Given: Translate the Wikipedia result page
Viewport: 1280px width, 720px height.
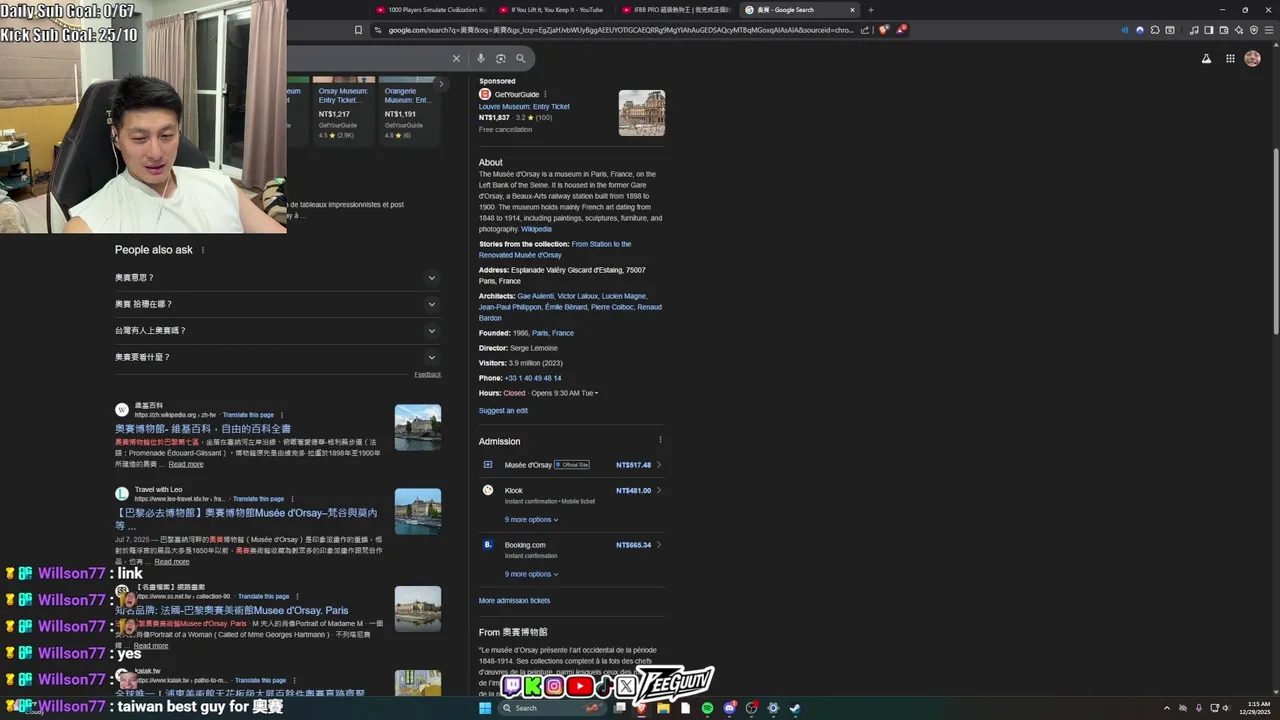Looking at the screenshot, I should [248, 415].
